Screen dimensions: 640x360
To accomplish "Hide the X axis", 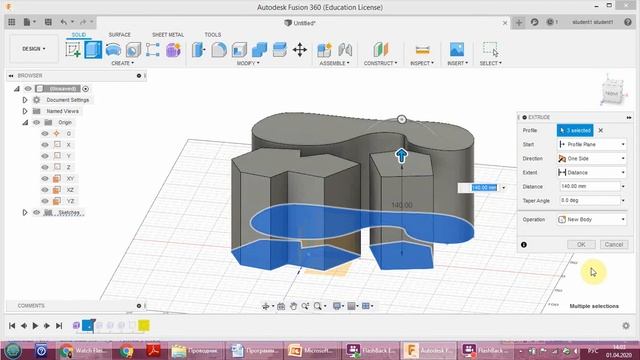I will [45, 145].
